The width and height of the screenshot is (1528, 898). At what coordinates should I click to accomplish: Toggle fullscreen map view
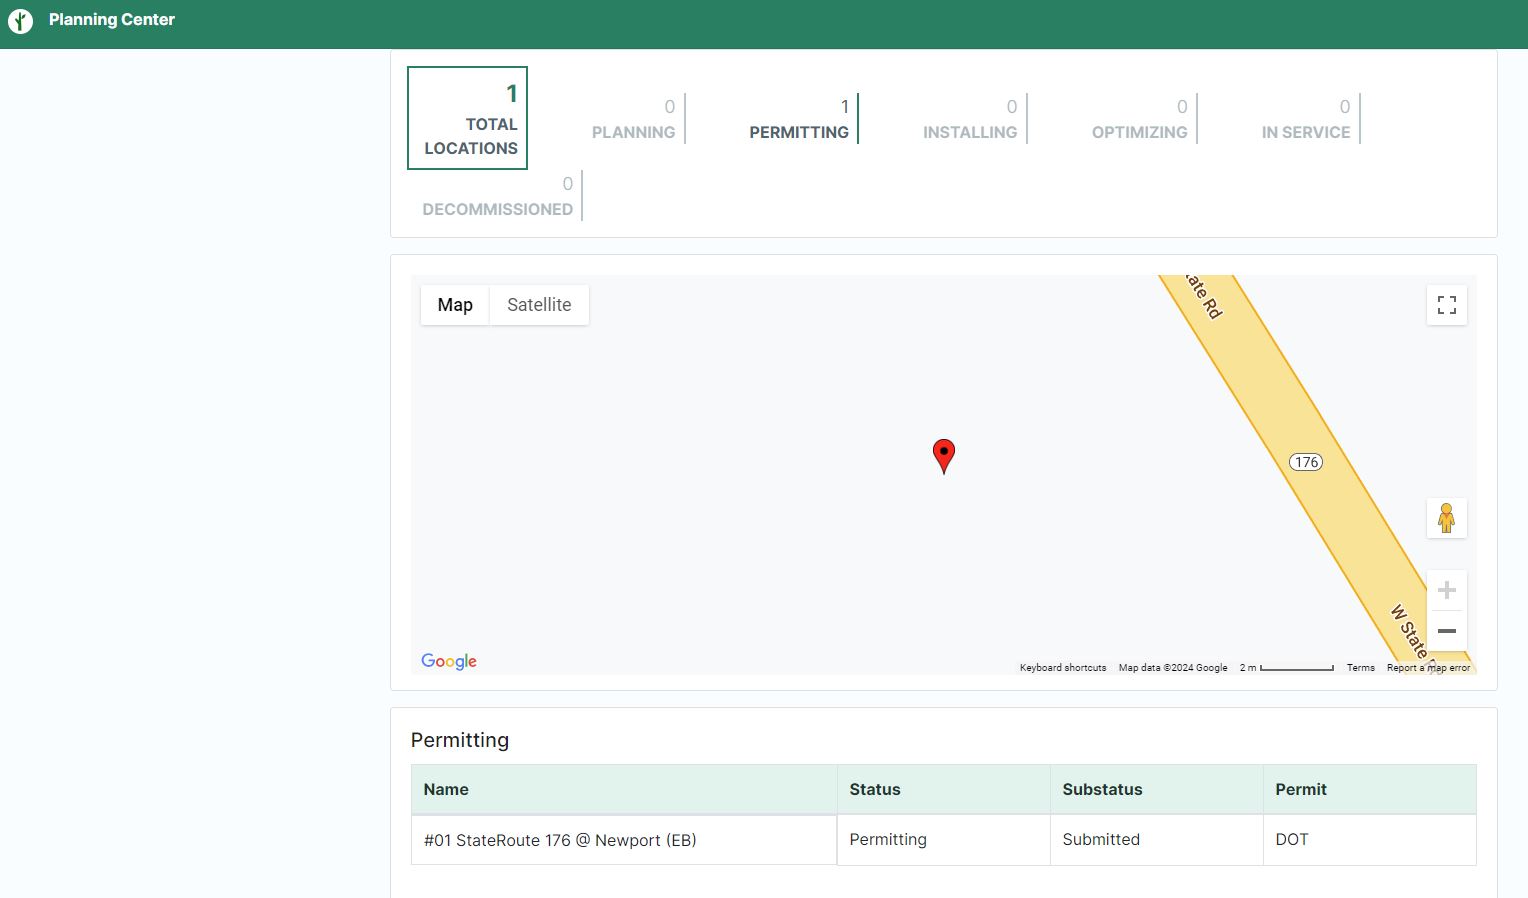pyautogui.click(x=1446, y=305)
